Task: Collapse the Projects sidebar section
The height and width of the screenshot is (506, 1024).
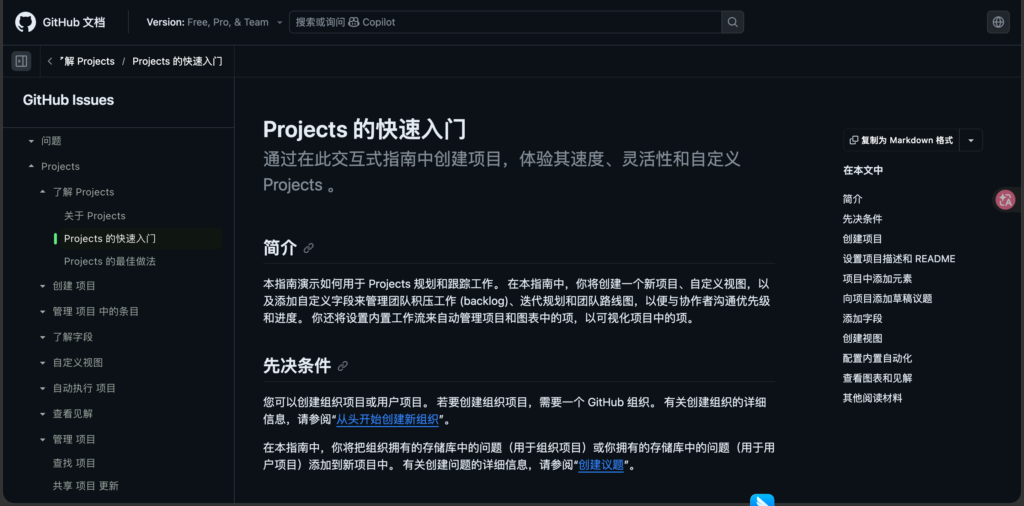Action: (31, 166)
